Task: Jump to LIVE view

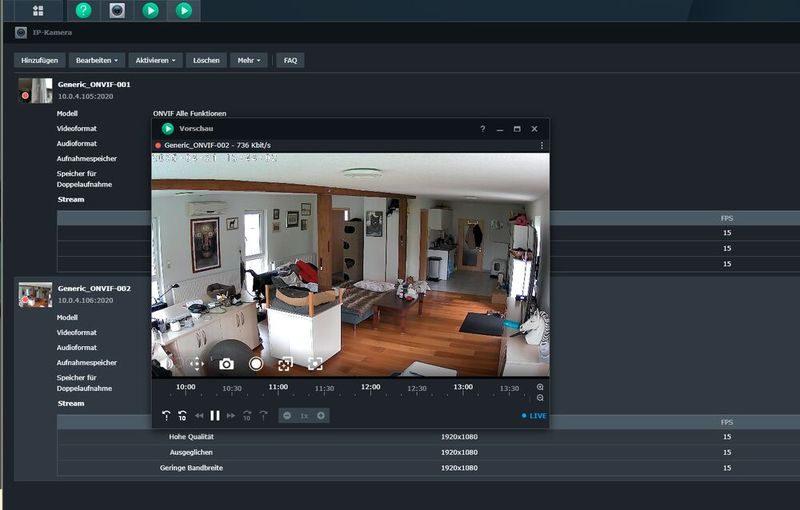Action: click(x=534, y=415)
